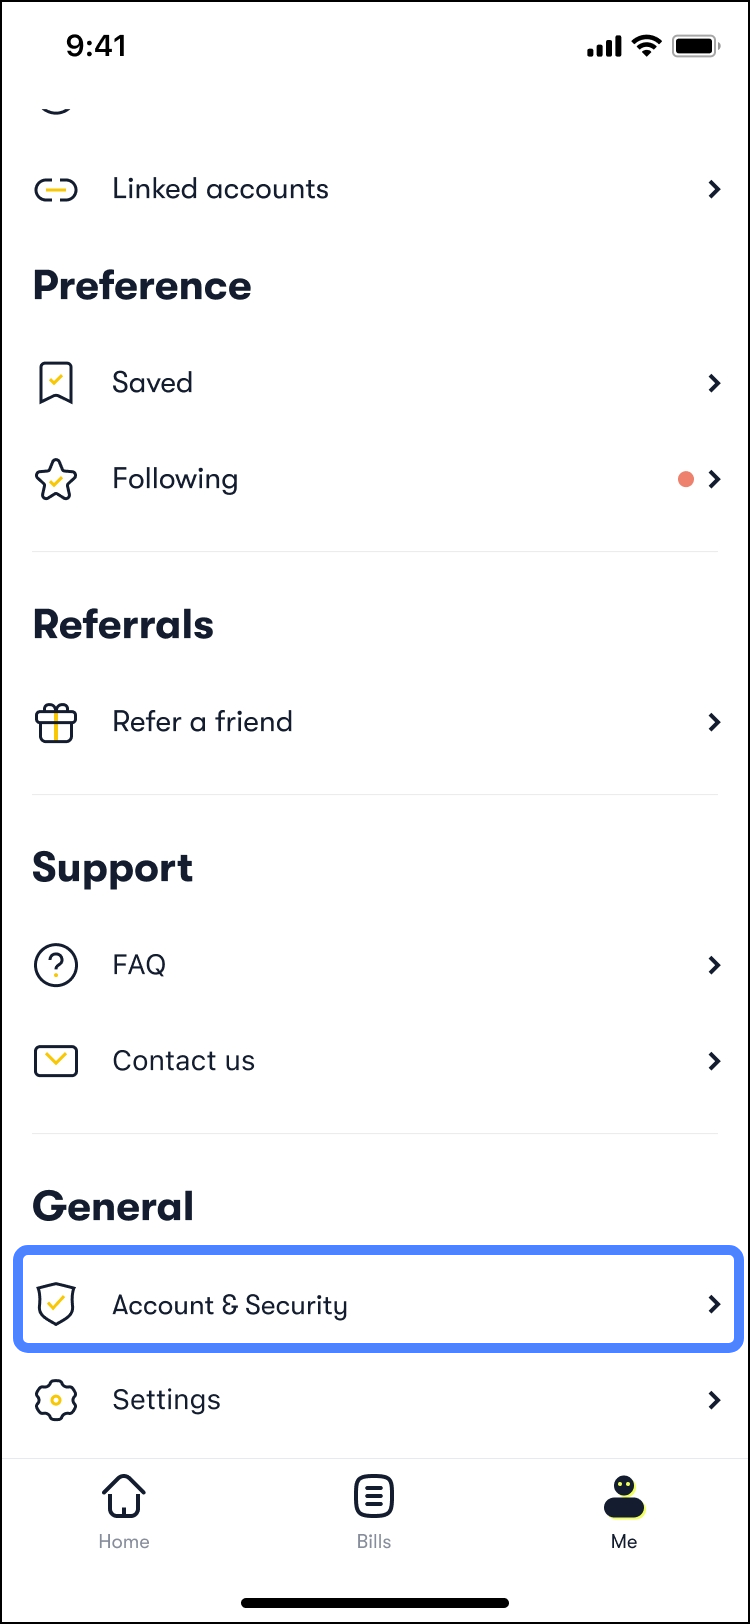Switch to the Bills tab
750x1624 pixels.
[x=374, y=1511]
